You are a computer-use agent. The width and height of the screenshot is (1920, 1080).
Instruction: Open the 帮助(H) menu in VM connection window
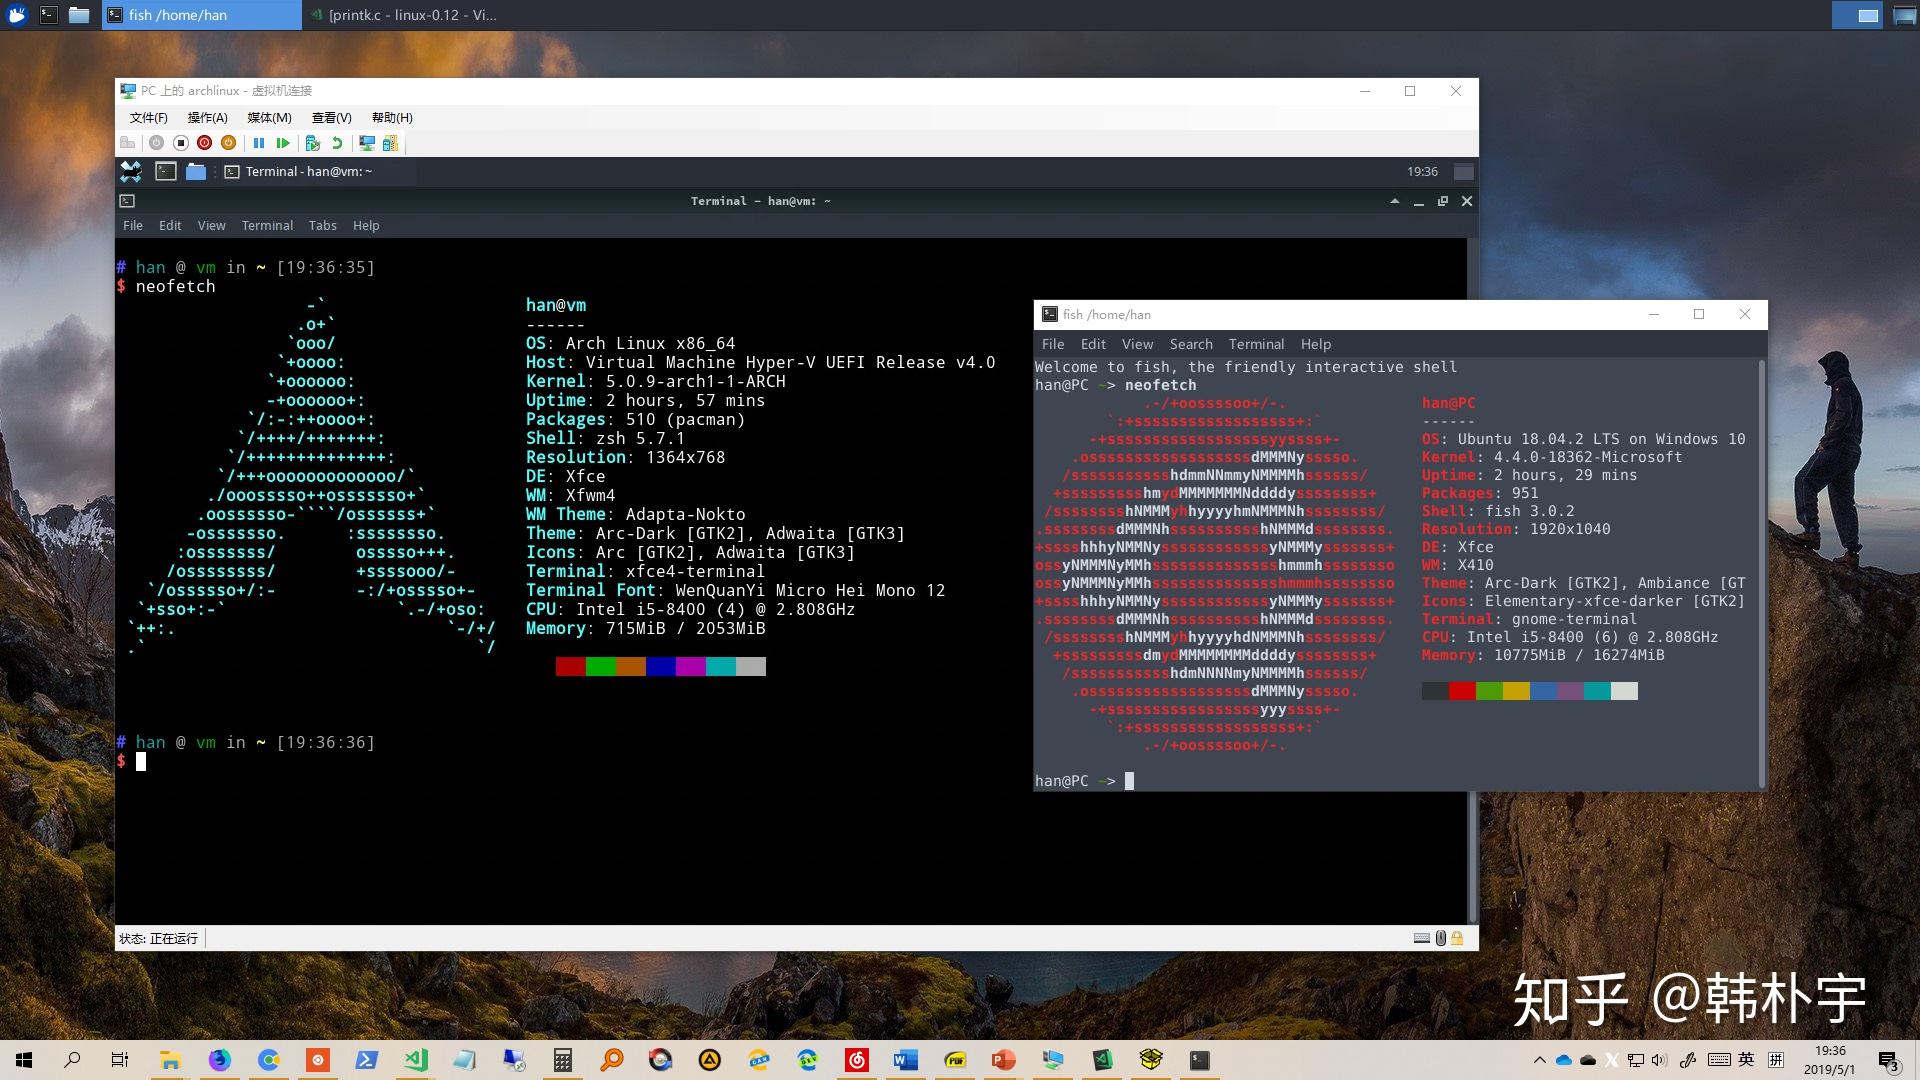pyautogui.click(x=392, y=117)
